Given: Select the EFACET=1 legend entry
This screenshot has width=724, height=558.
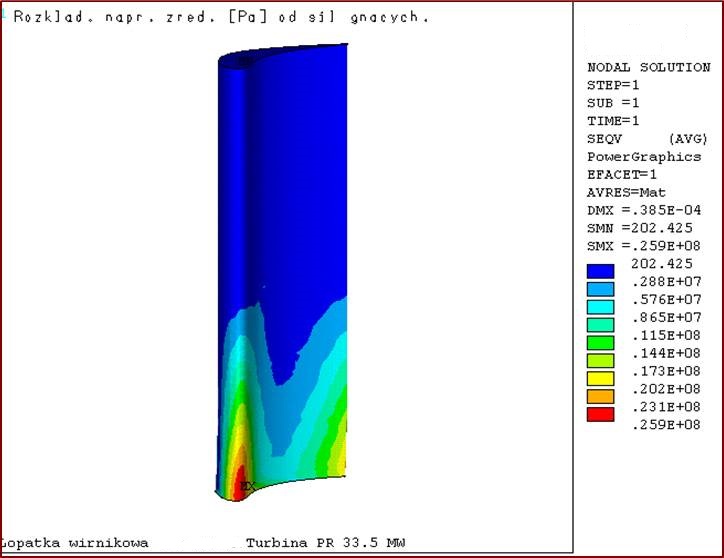Looking at the screenshot, I should [x=623, y=175].
